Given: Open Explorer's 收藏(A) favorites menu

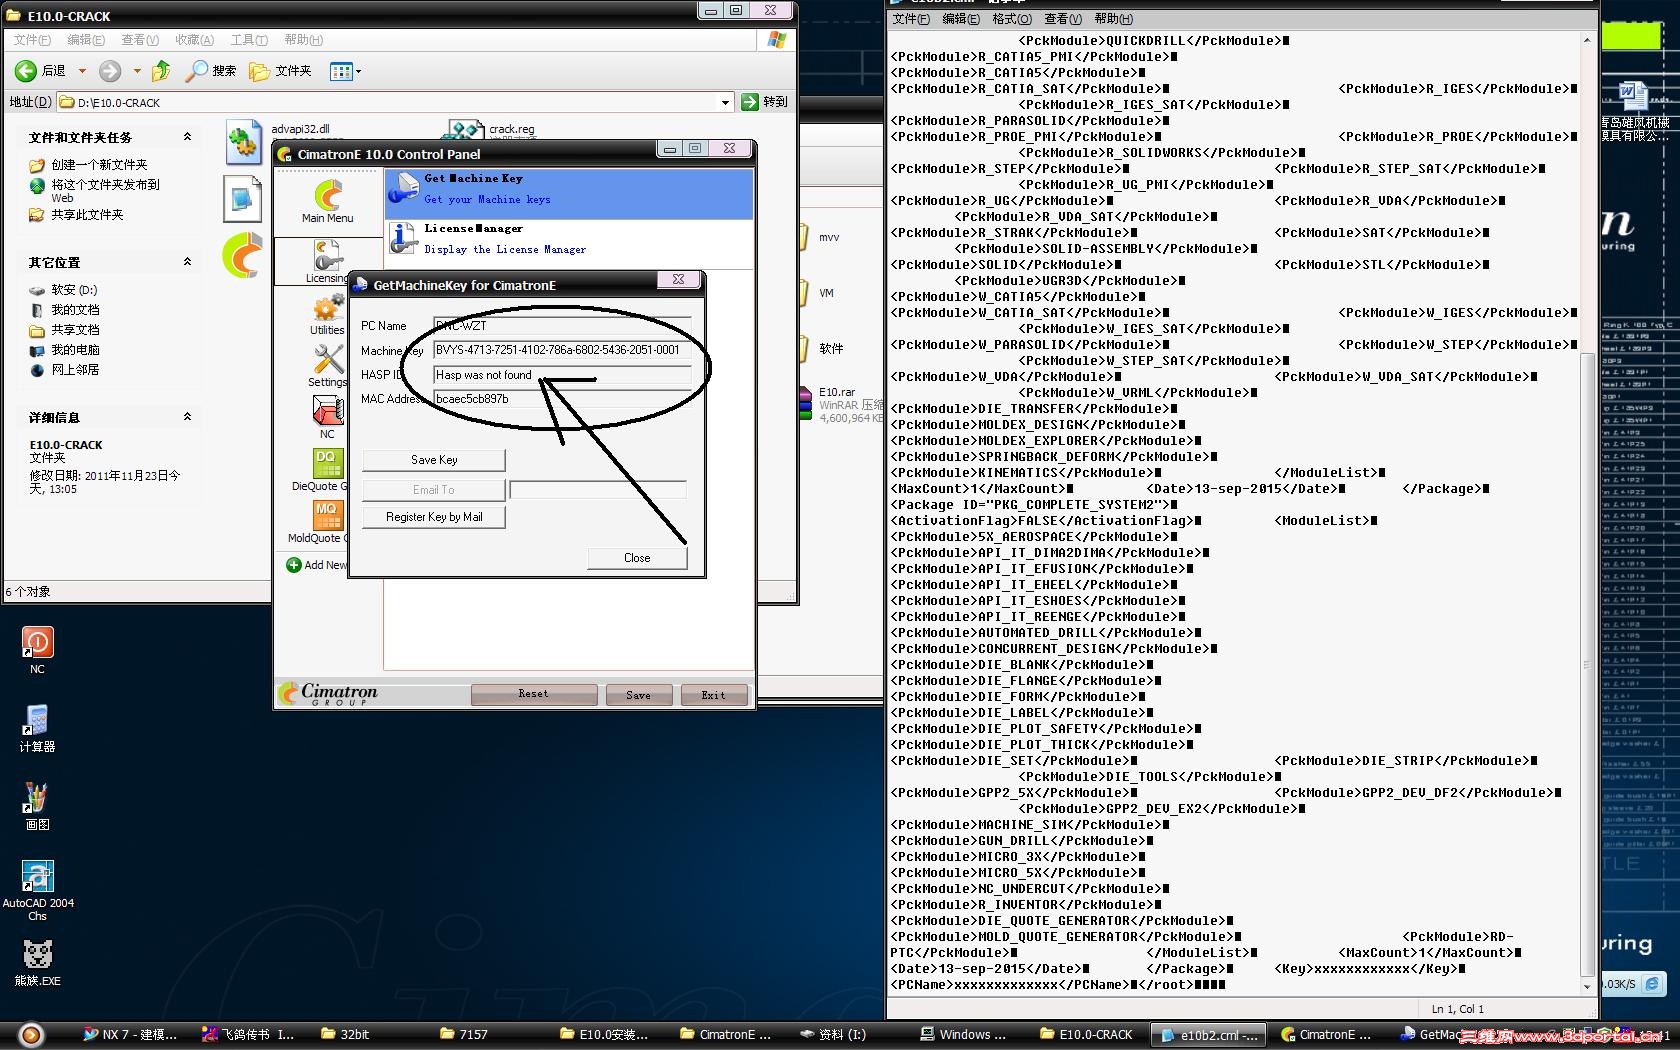Looking at the screenshot, I should pos(194,40).
